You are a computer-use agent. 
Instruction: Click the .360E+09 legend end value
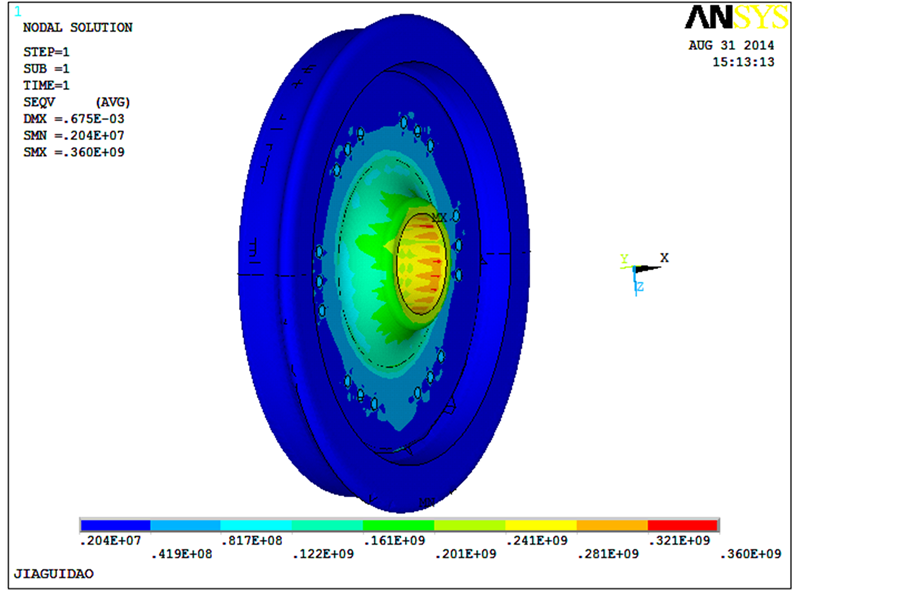coord(750,554)
